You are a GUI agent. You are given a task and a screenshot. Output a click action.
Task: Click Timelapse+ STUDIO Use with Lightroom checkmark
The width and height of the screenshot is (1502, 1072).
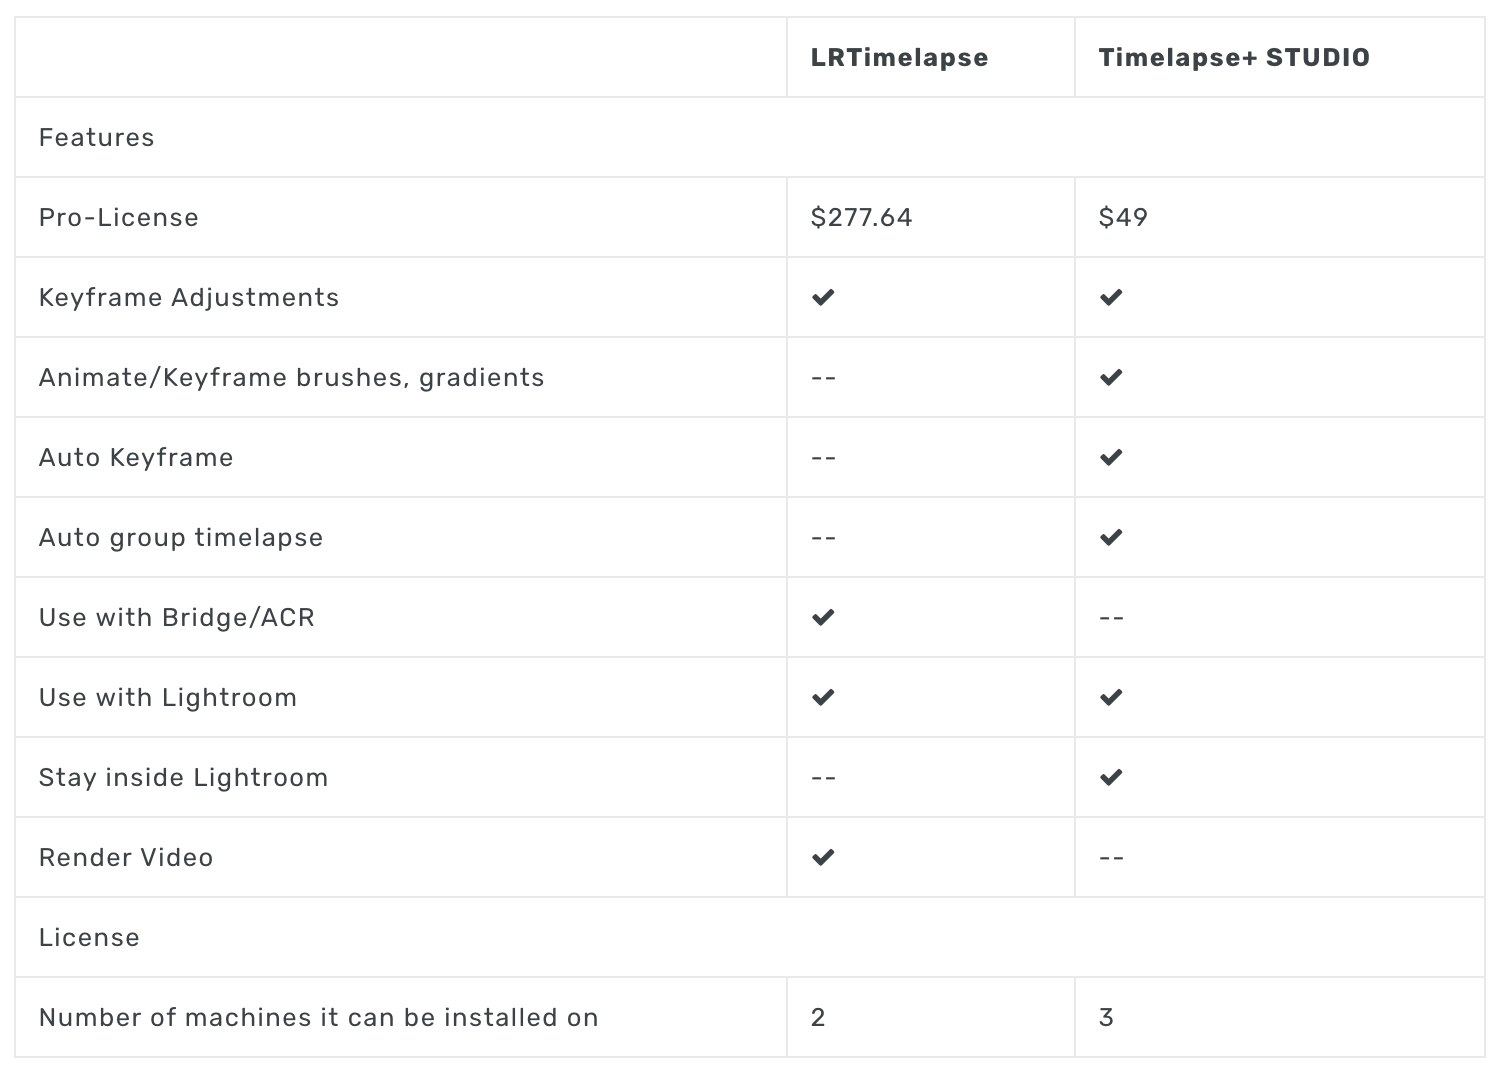(1111, 697)
